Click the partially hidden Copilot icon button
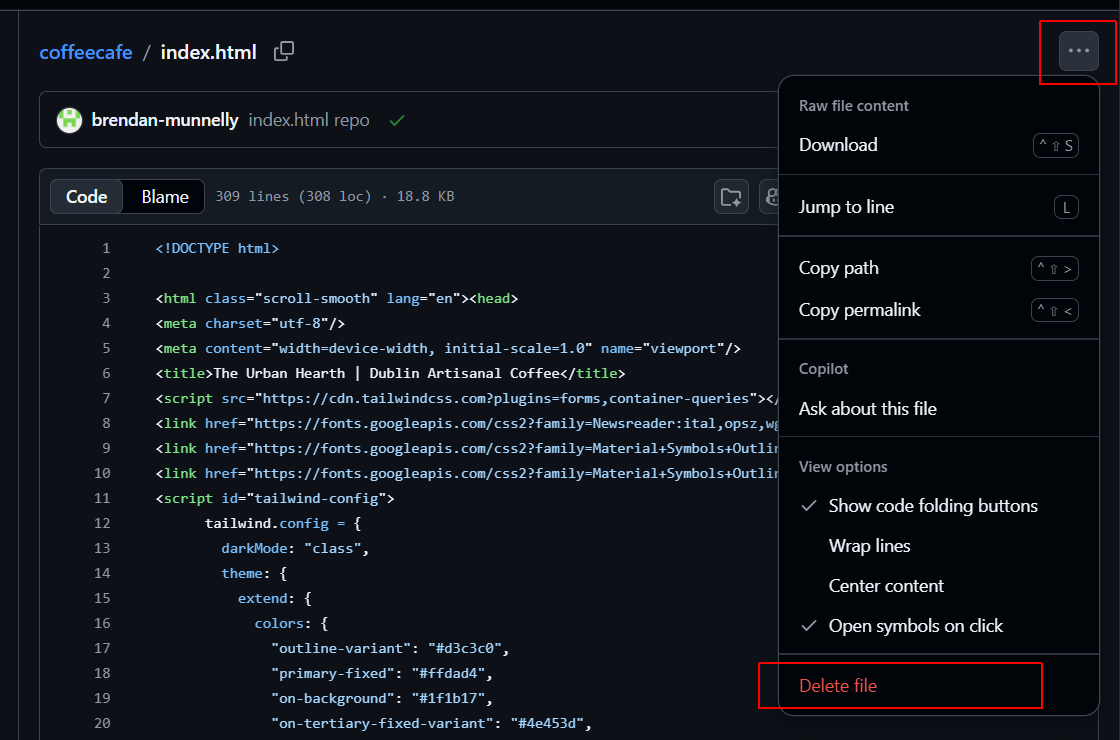 (x=770, y=196)
